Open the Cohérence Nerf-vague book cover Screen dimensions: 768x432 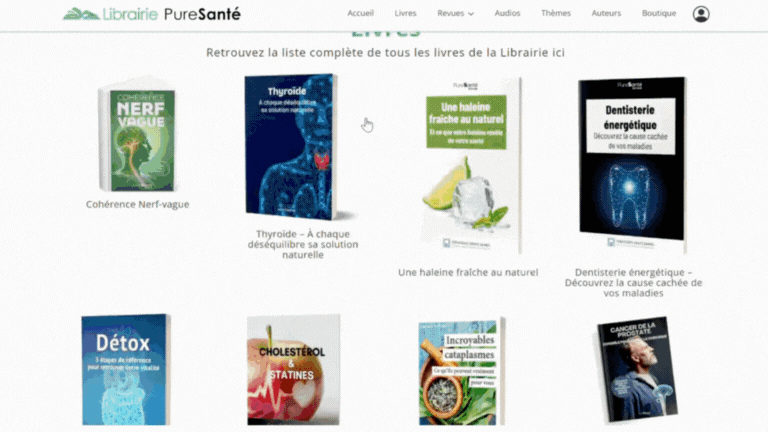tap(138, 134)
